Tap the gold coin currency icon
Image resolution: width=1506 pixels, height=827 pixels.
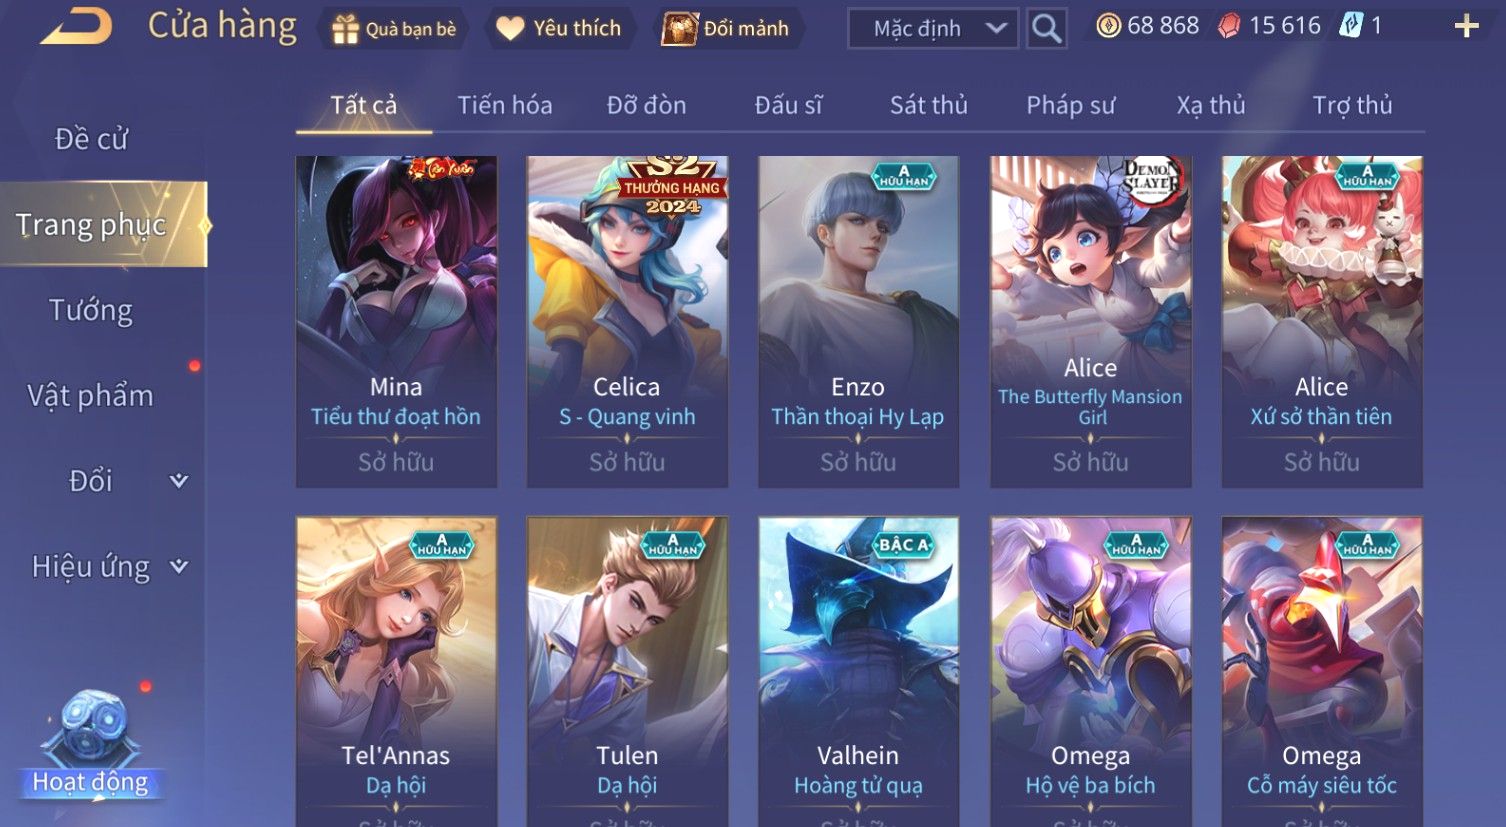1108,26
